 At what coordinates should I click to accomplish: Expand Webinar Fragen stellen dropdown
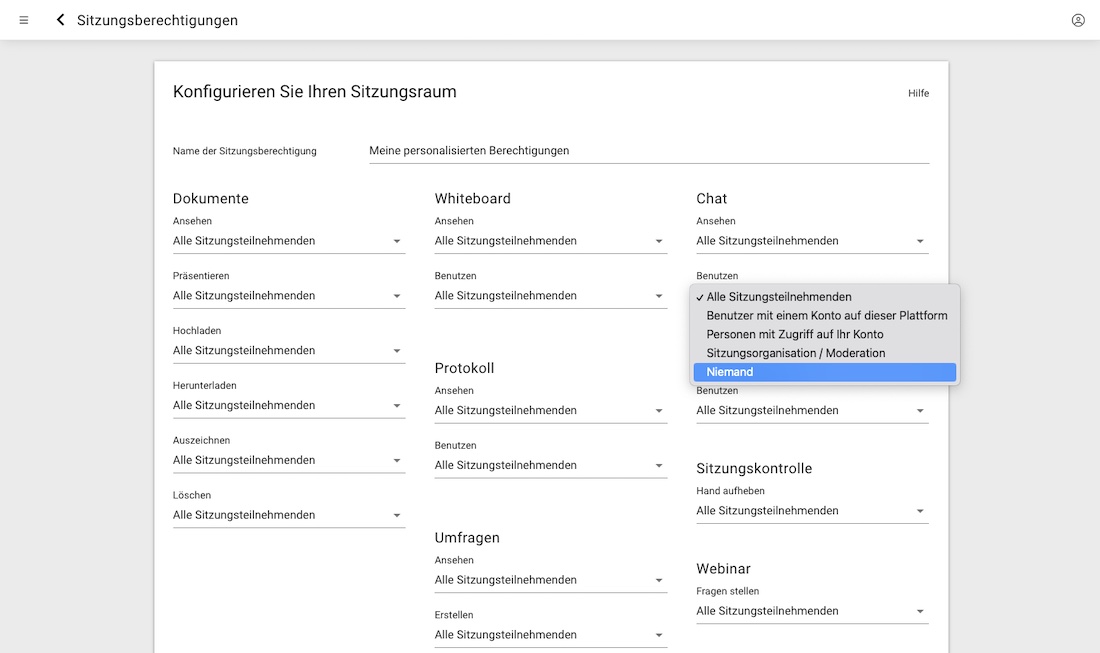pos(812,611)
